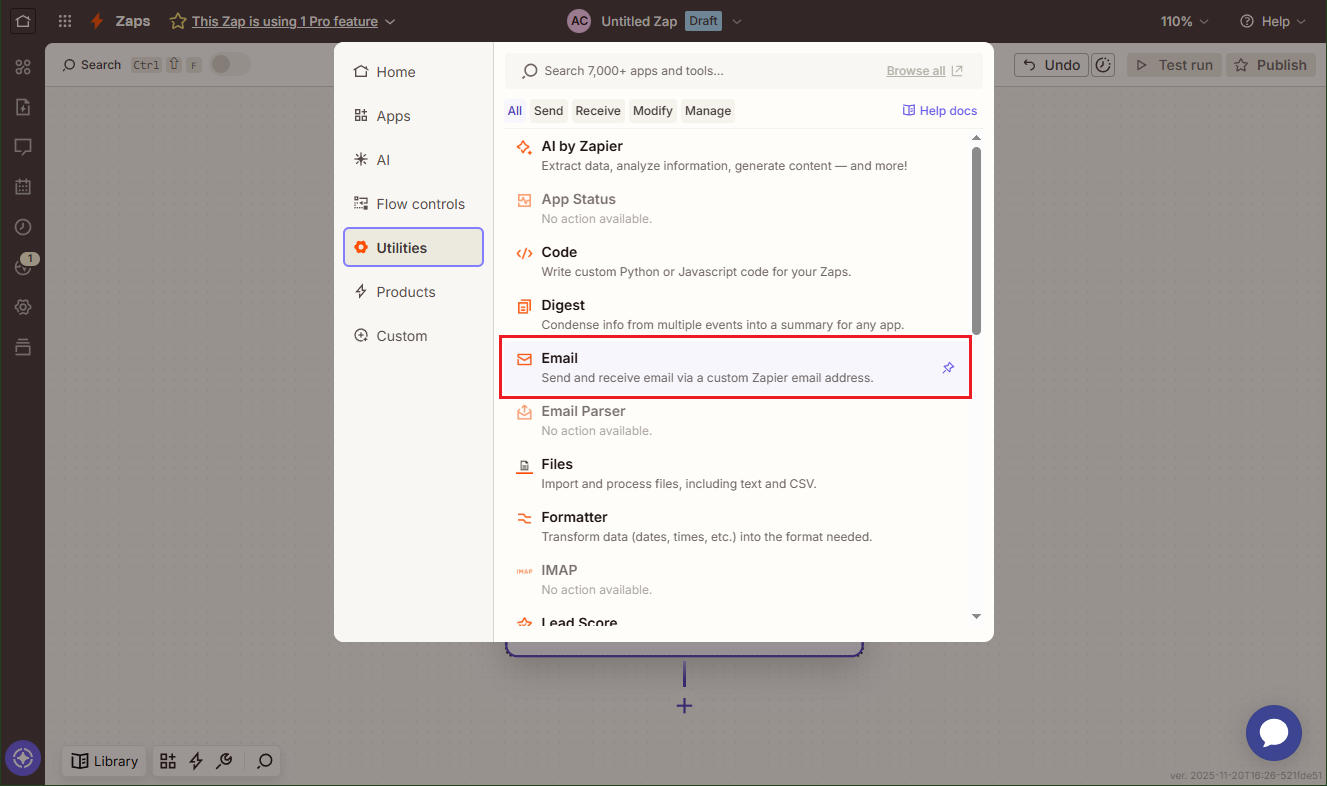The width and height of the screenshot is (1327, 786).
Task: Open the Help docs link
Action: tap(940, 111)
